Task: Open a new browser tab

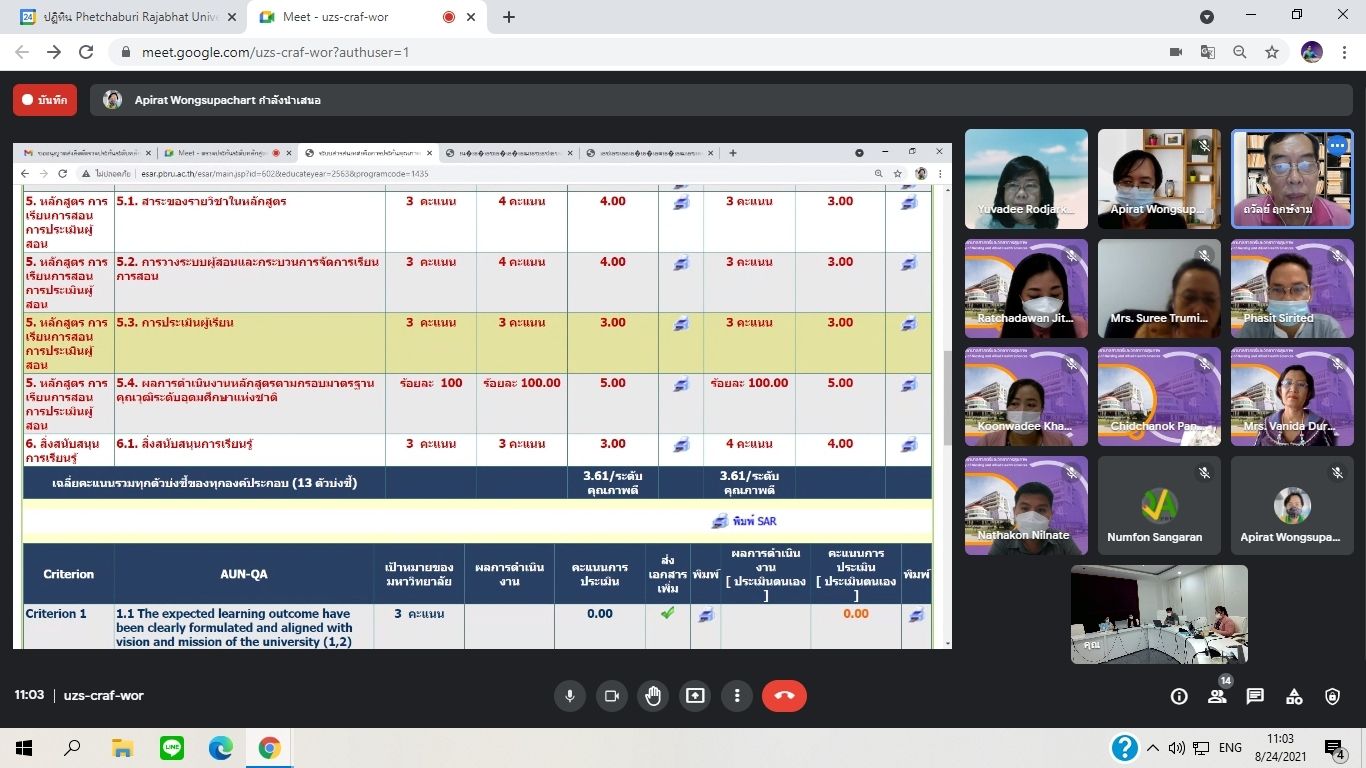Action: coord(509,17)
